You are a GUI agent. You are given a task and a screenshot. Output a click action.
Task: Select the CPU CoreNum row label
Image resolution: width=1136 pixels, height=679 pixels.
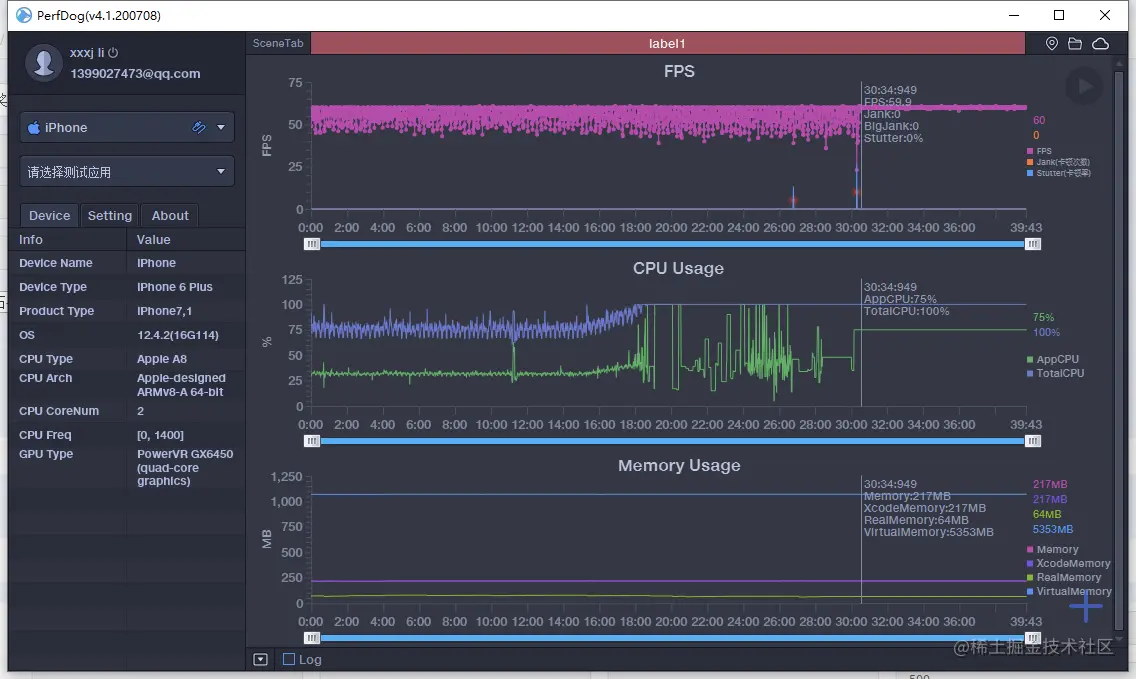[59, 411]
